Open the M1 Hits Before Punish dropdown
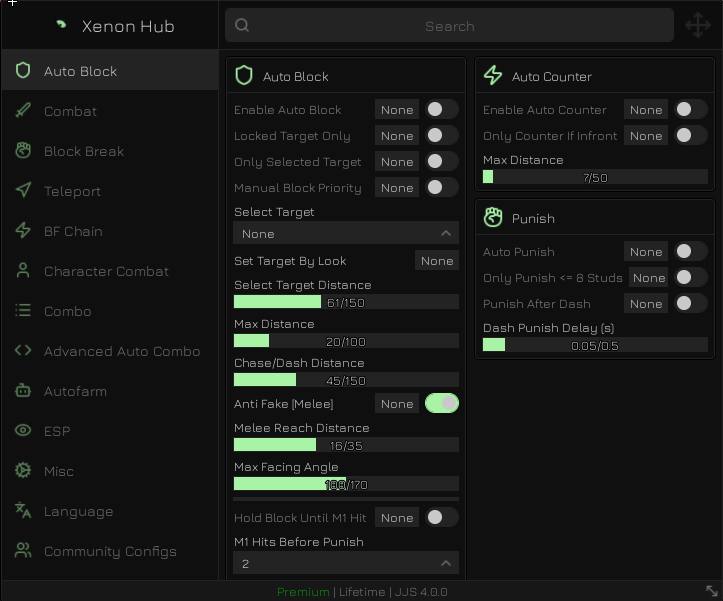This screenshot has width=723, height=601. pyautogui.click(x=346, y=563)
